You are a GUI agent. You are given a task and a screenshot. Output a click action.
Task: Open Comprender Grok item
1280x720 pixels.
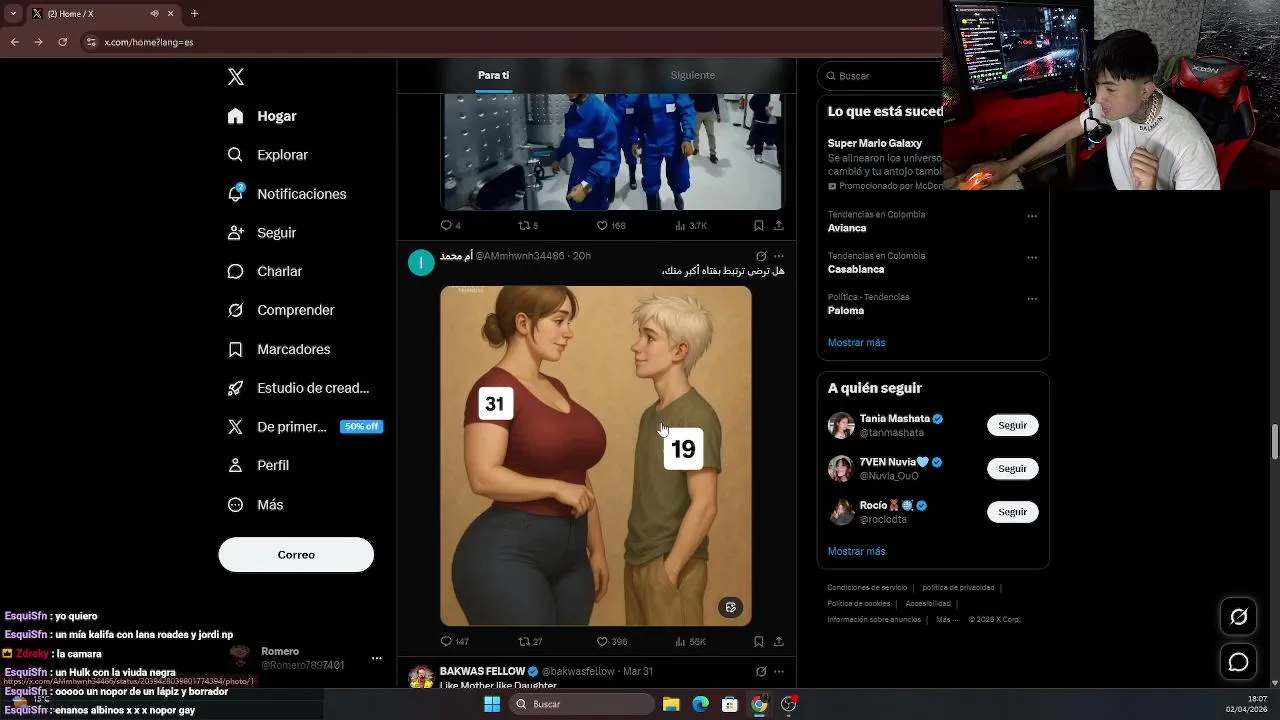coord(280,310)
